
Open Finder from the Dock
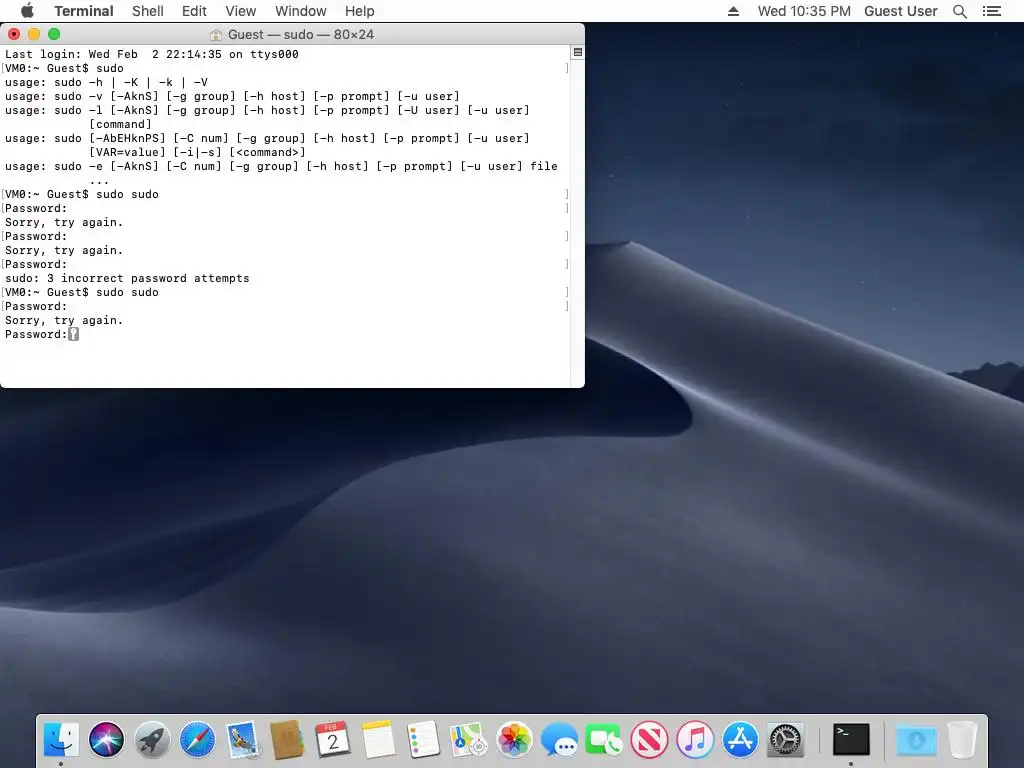coord(61,739)
